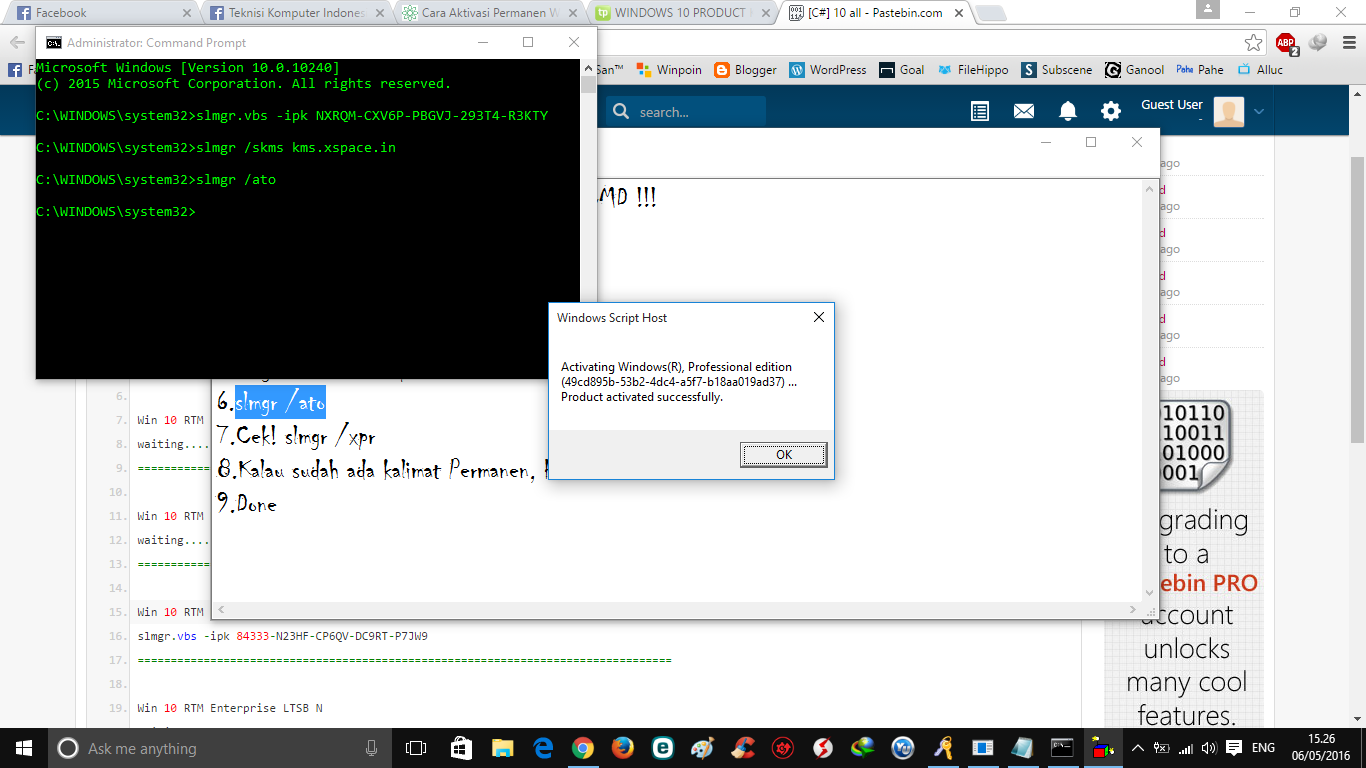Click the Chrome page vertical scrollbar

coord(1357,300)
